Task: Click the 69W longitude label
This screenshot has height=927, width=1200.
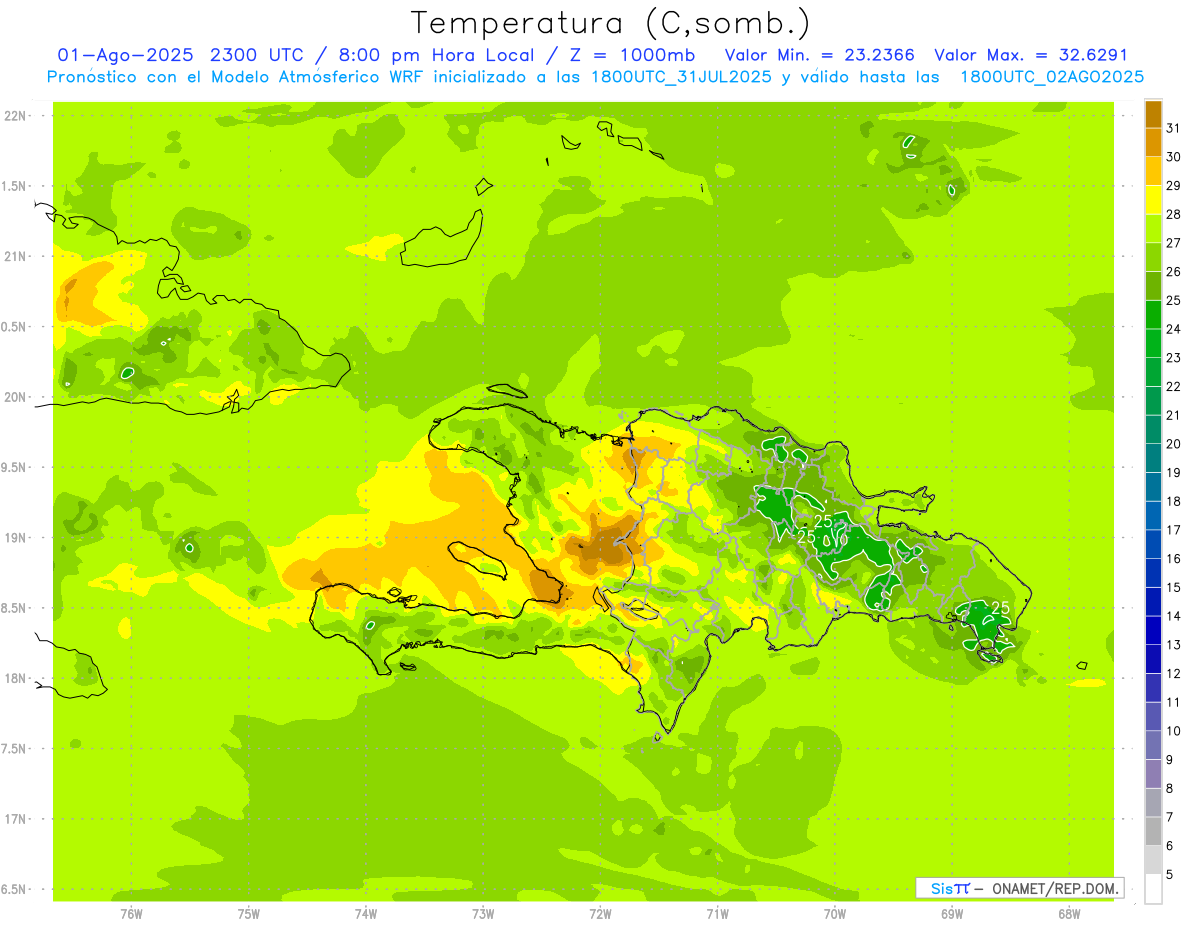Action: 952,914
